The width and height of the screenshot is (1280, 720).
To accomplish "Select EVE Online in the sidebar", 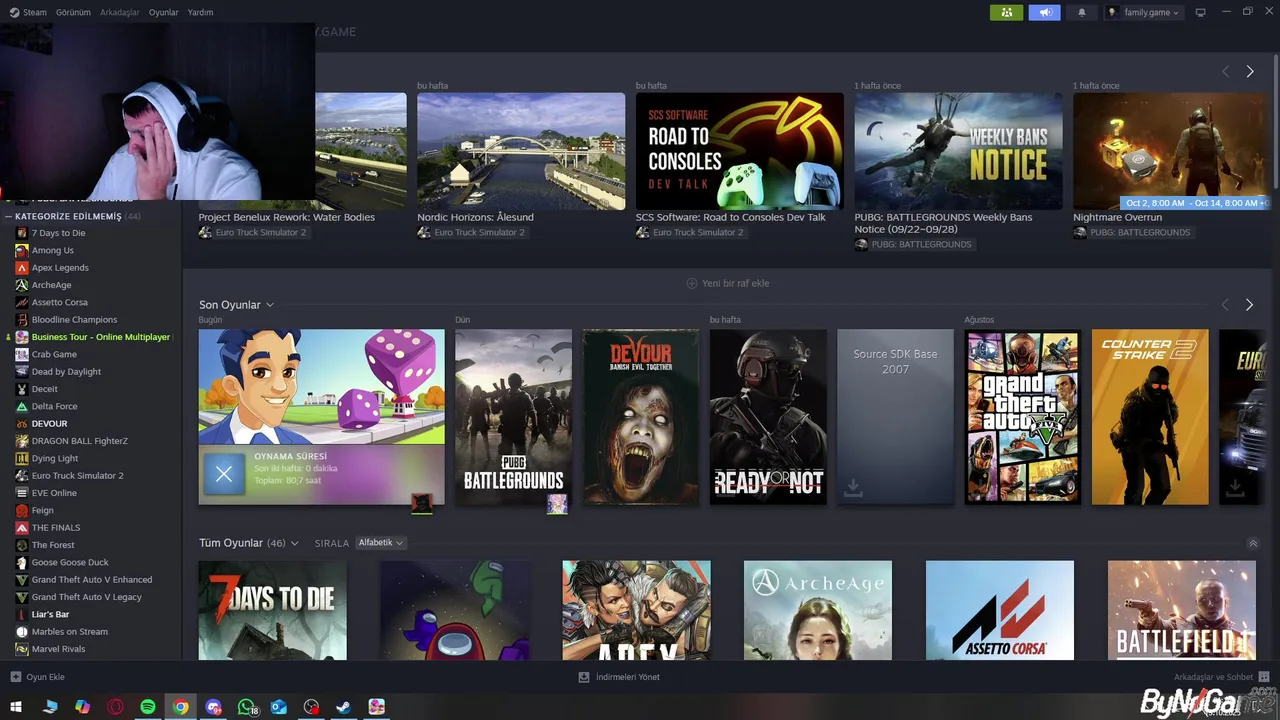I will click(54, 493).
